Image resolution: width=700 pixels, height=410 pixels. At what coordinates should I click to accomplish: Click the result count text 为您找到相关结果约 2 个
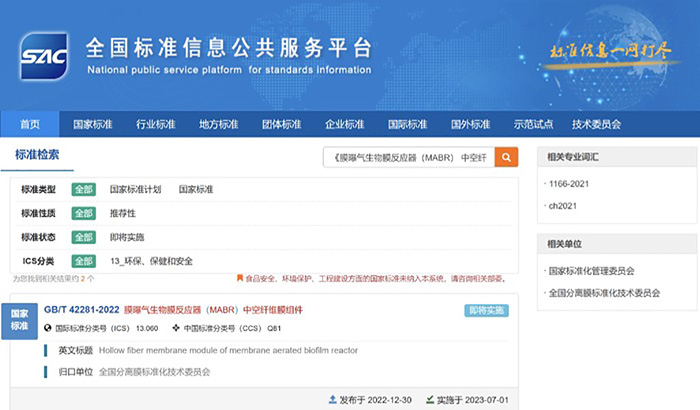tap(53, 279)
